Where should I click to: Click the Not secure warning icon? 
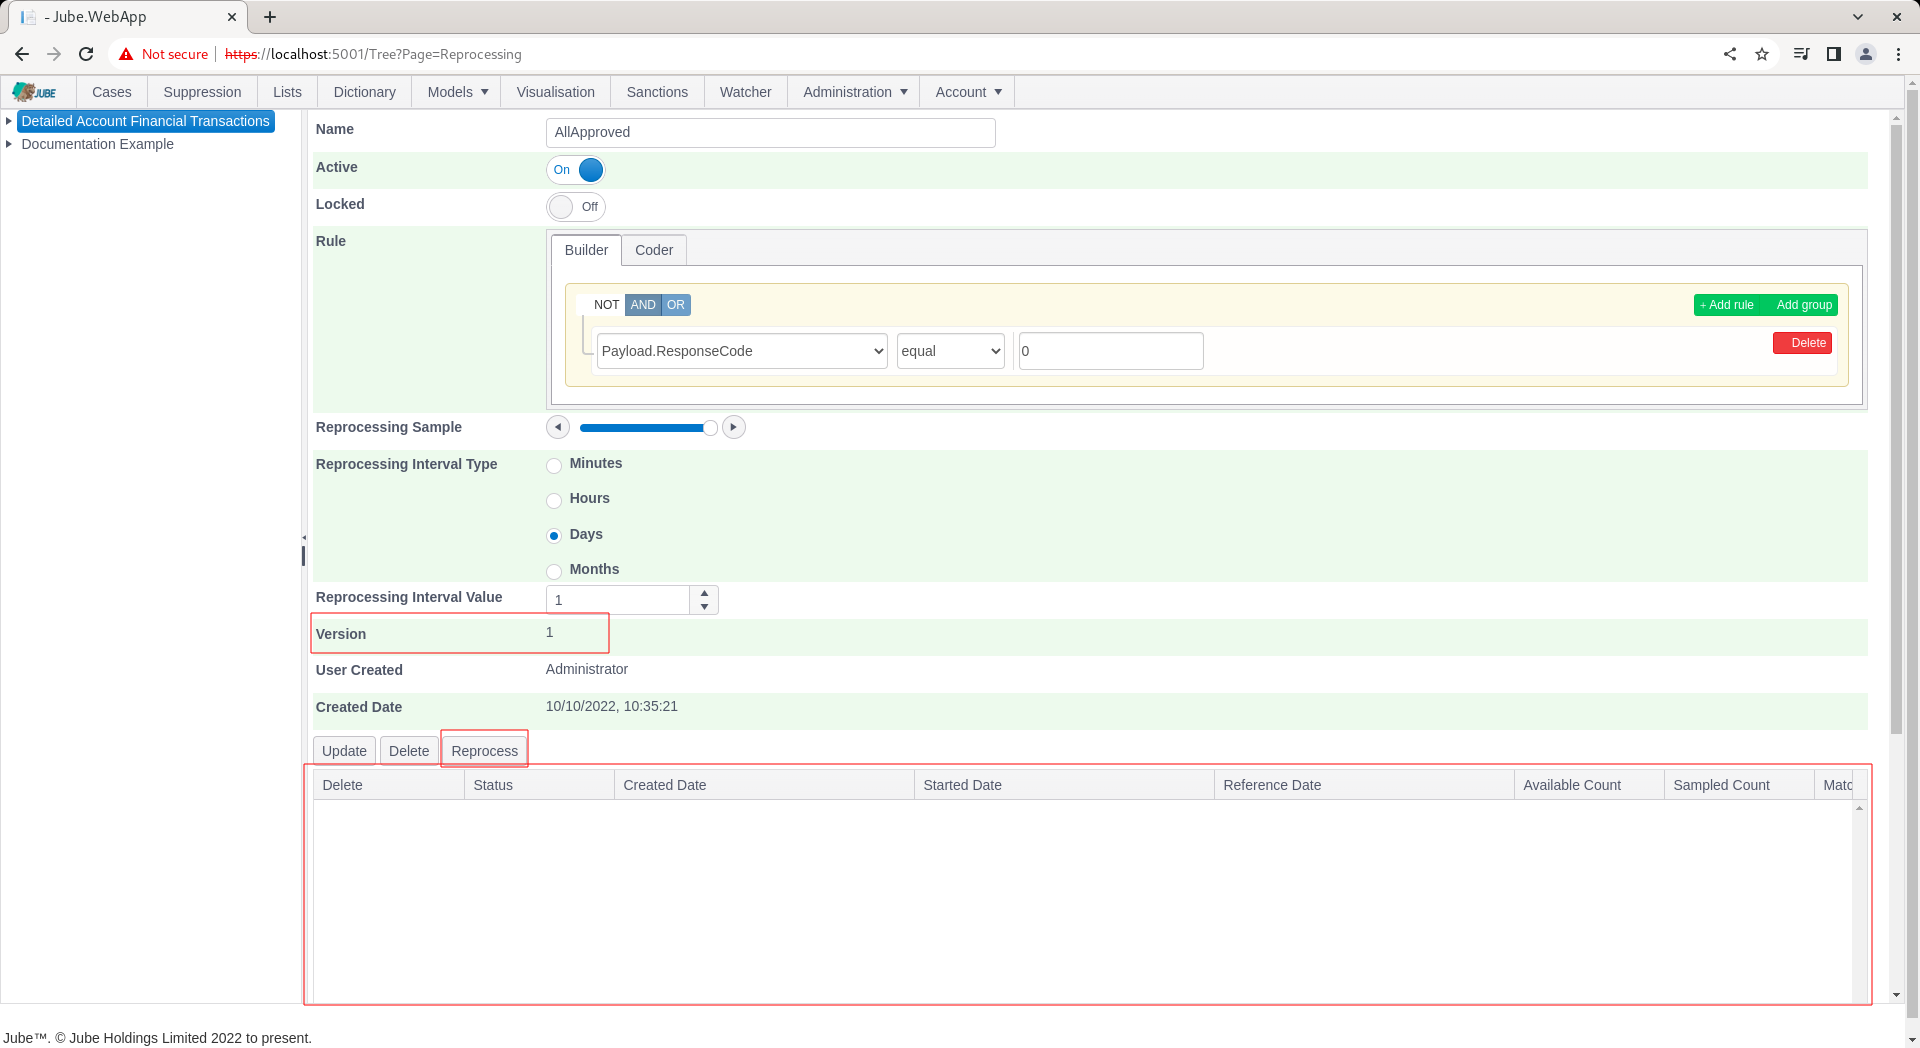(x=126, y=54)
